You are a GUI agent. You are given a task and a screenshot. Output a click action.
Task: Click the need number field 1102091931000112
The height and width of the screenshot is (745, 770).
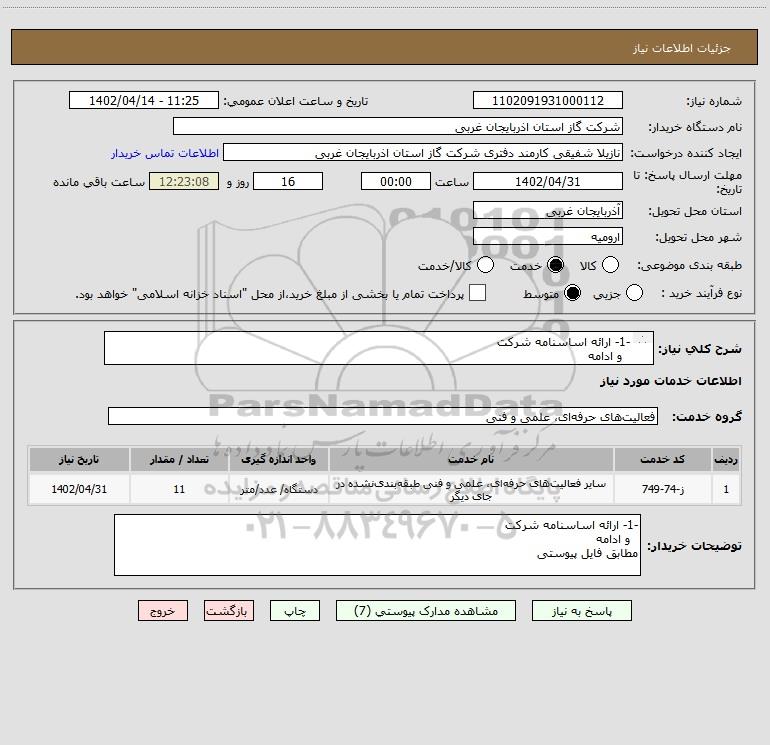(x=548, y=101)
